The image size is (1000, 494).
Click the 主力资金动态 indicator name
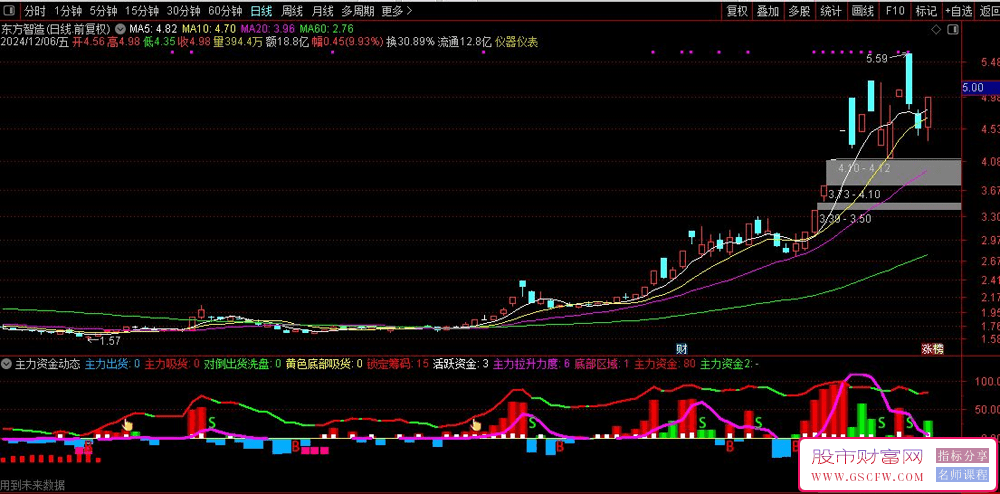[47, 364]
